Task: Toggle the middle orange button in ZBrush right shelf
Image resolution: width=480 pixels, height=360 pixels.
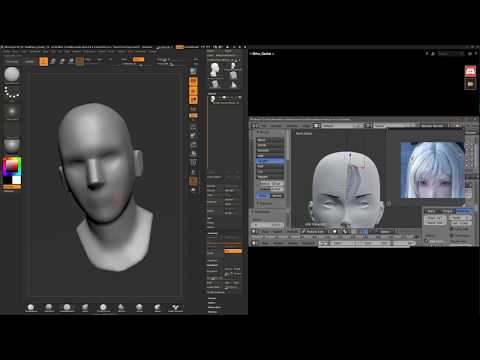Action: point(193,91)
